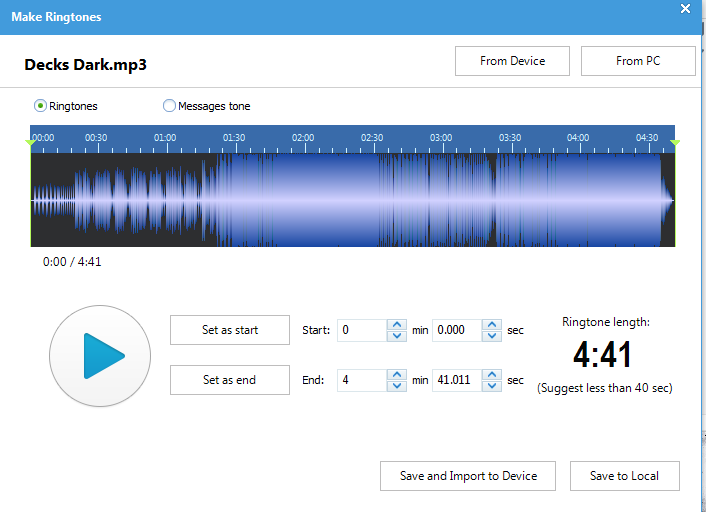
Task: Decrease the Start seconds value
Action: pyautogui.click(x=491, y=336)
